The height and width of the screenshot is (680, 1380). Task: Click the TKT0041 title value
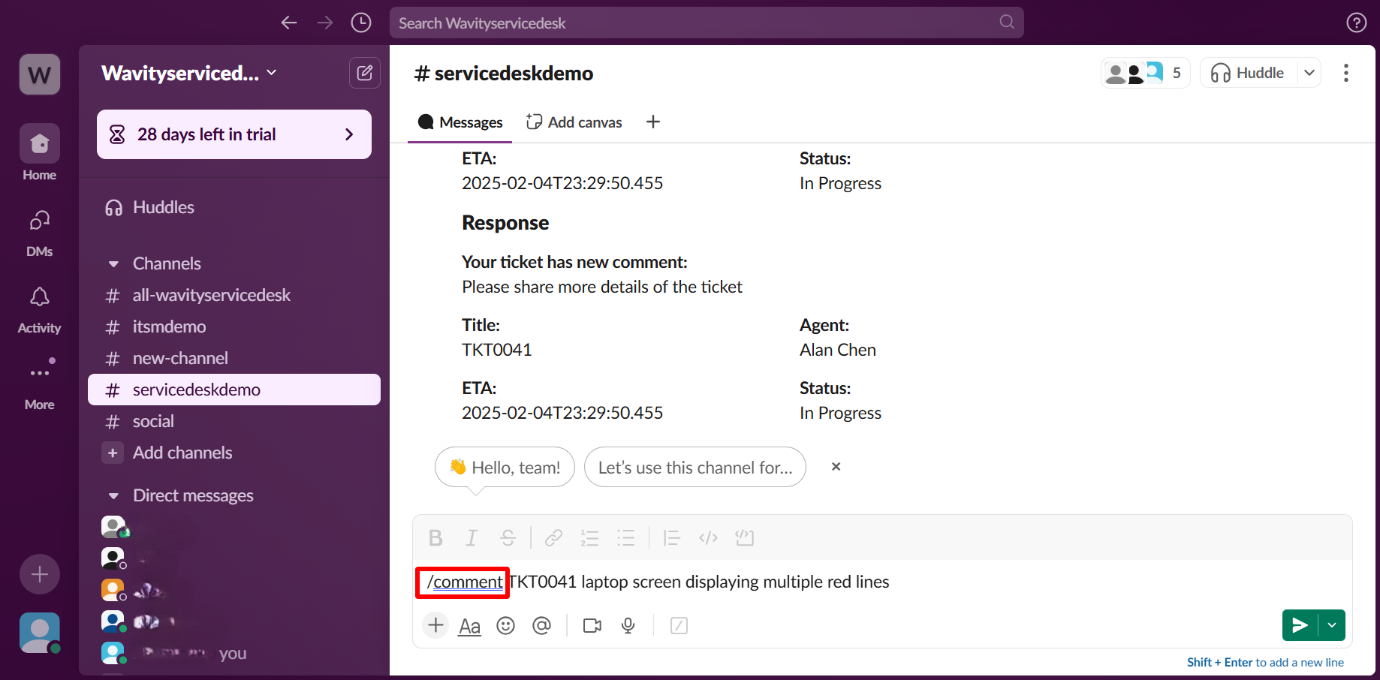click(x=497, y=350)
